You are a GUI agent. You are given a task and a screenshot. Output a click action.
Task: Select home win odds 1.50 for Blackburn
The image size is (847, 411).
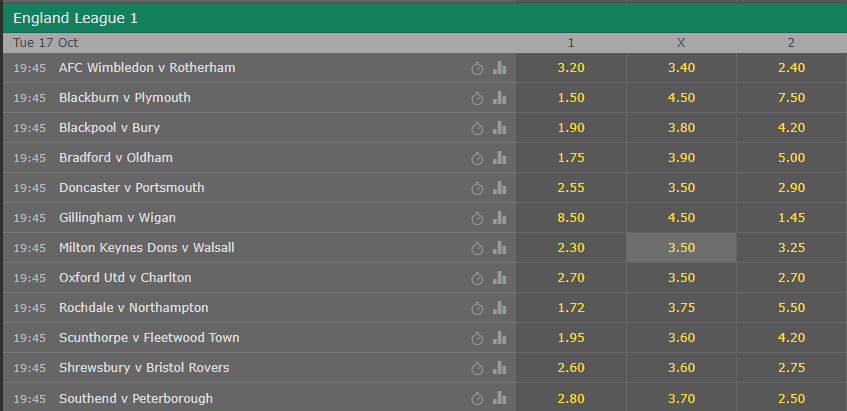coord(571,98)
